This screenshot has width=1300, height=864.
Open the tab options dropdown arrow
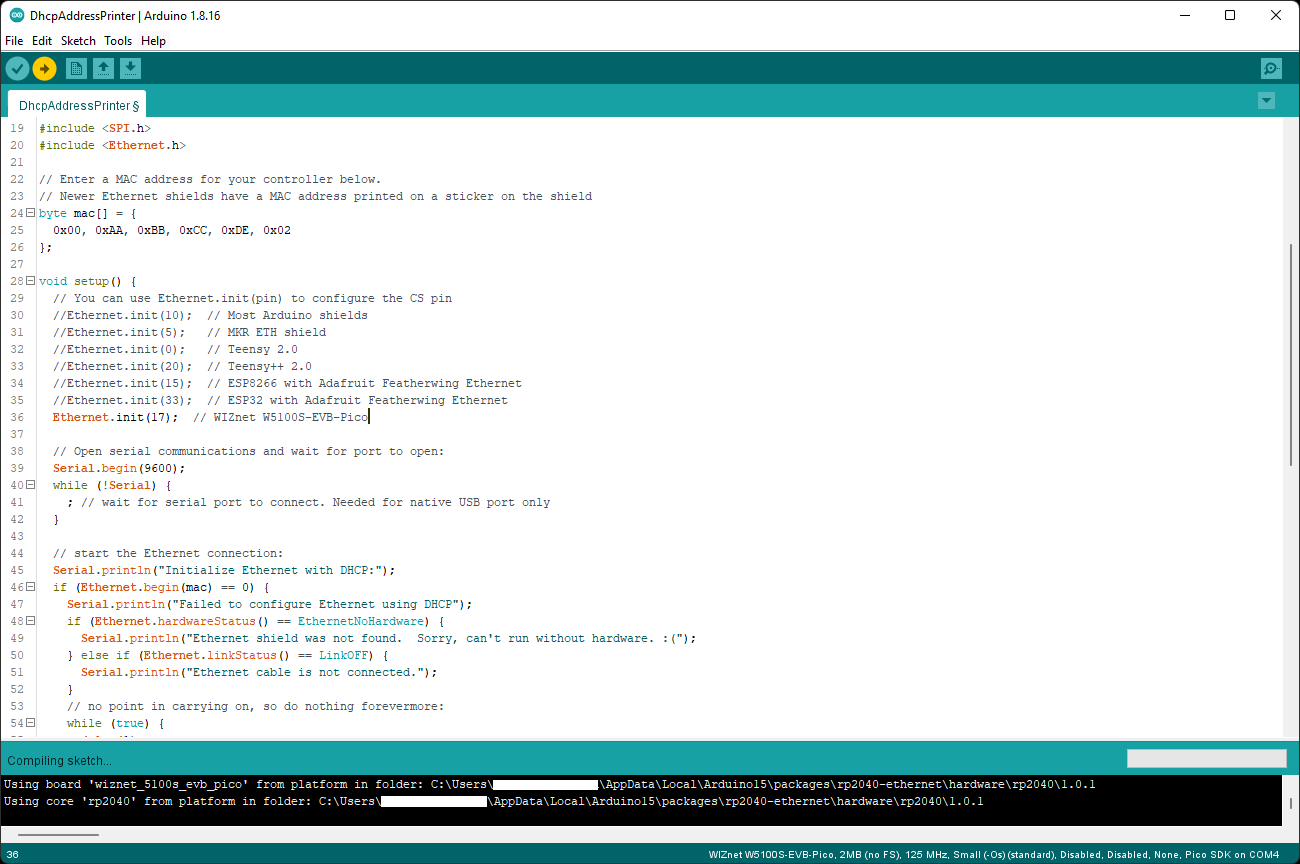[1266, 100]
